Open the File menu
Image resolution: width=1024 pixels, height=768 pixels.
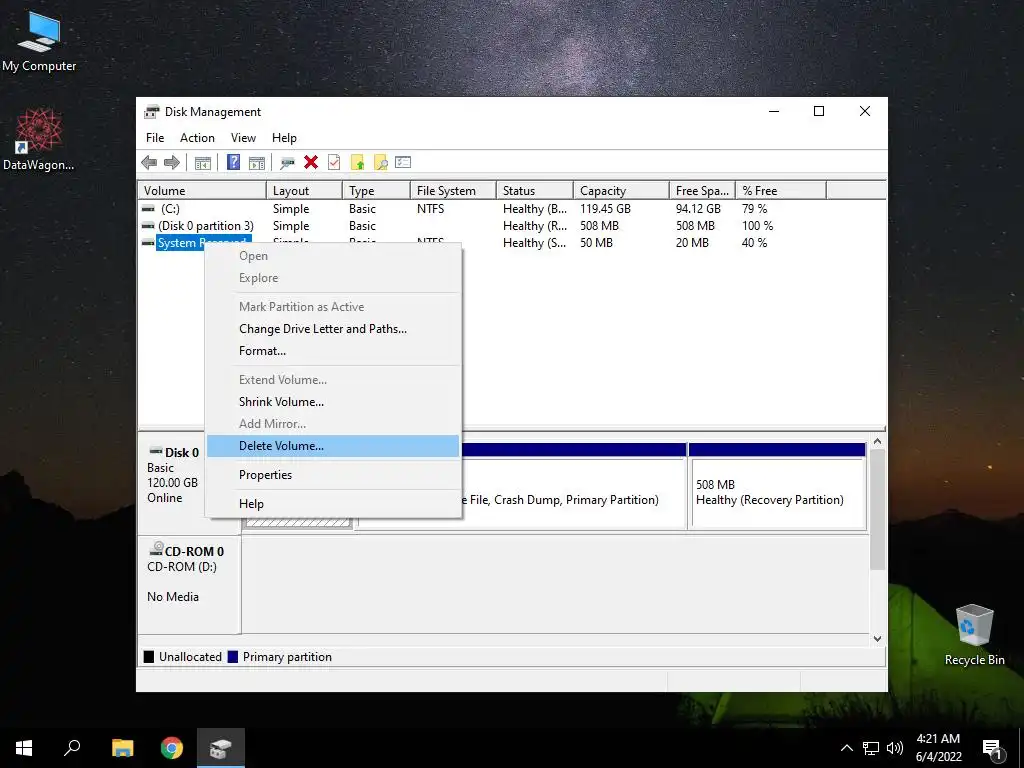pos(155,138)
